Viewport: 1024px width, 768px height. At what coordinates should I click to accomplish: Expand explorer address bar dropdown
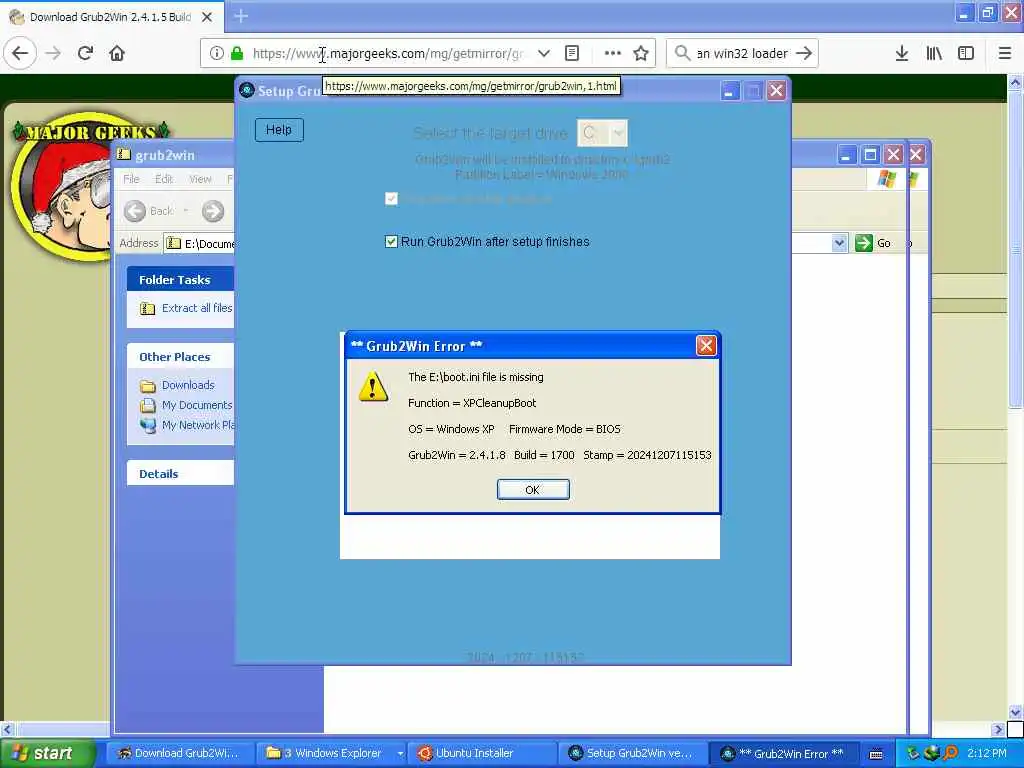coord(839,243)
